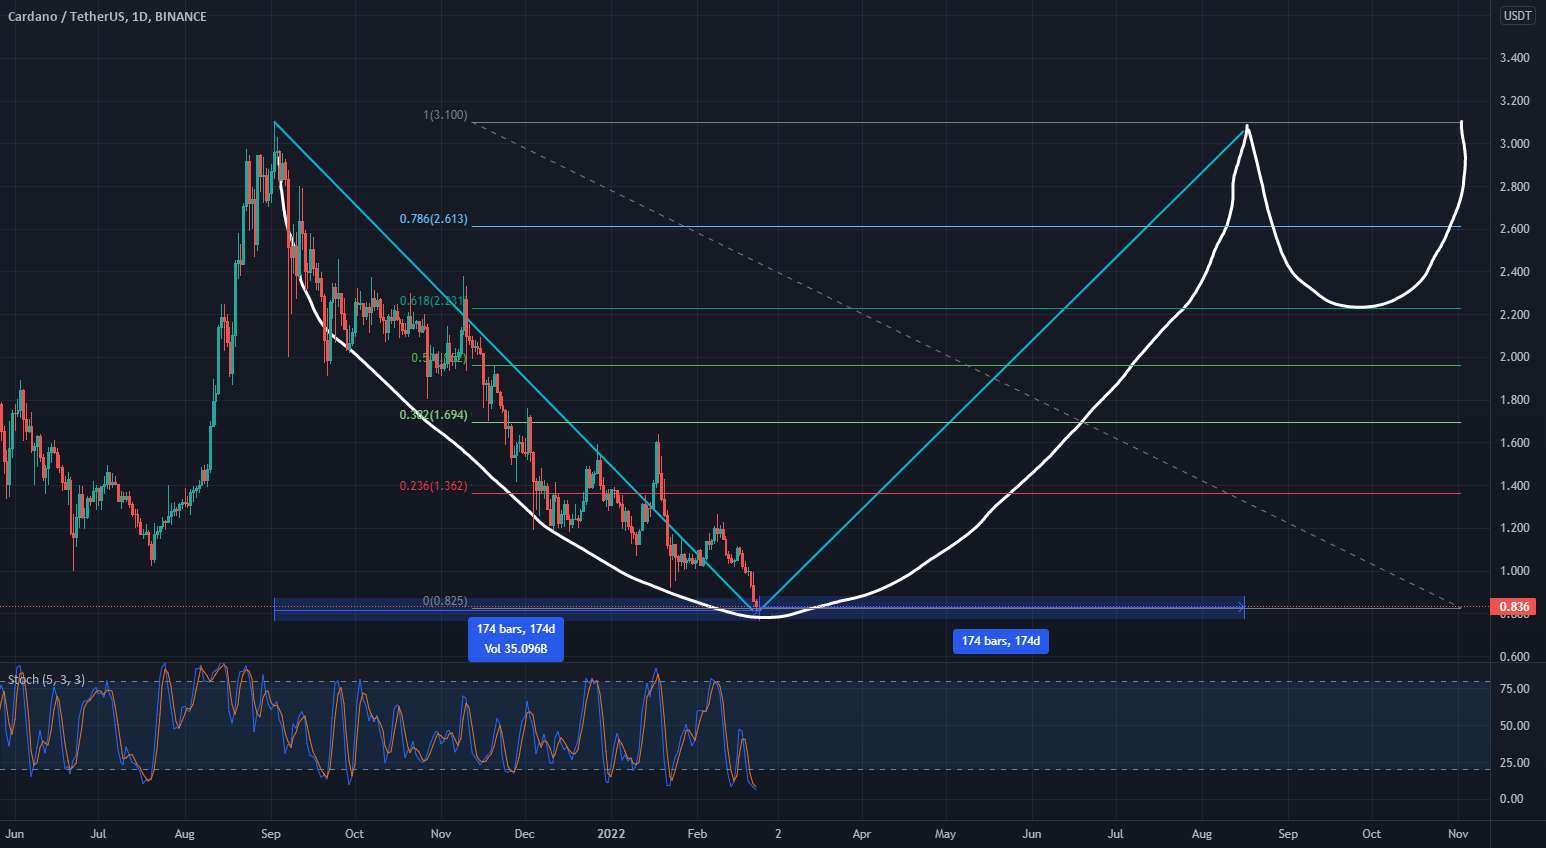
Task: Select the 174 bars, 174d label without volume
Action: (1001, 641)
